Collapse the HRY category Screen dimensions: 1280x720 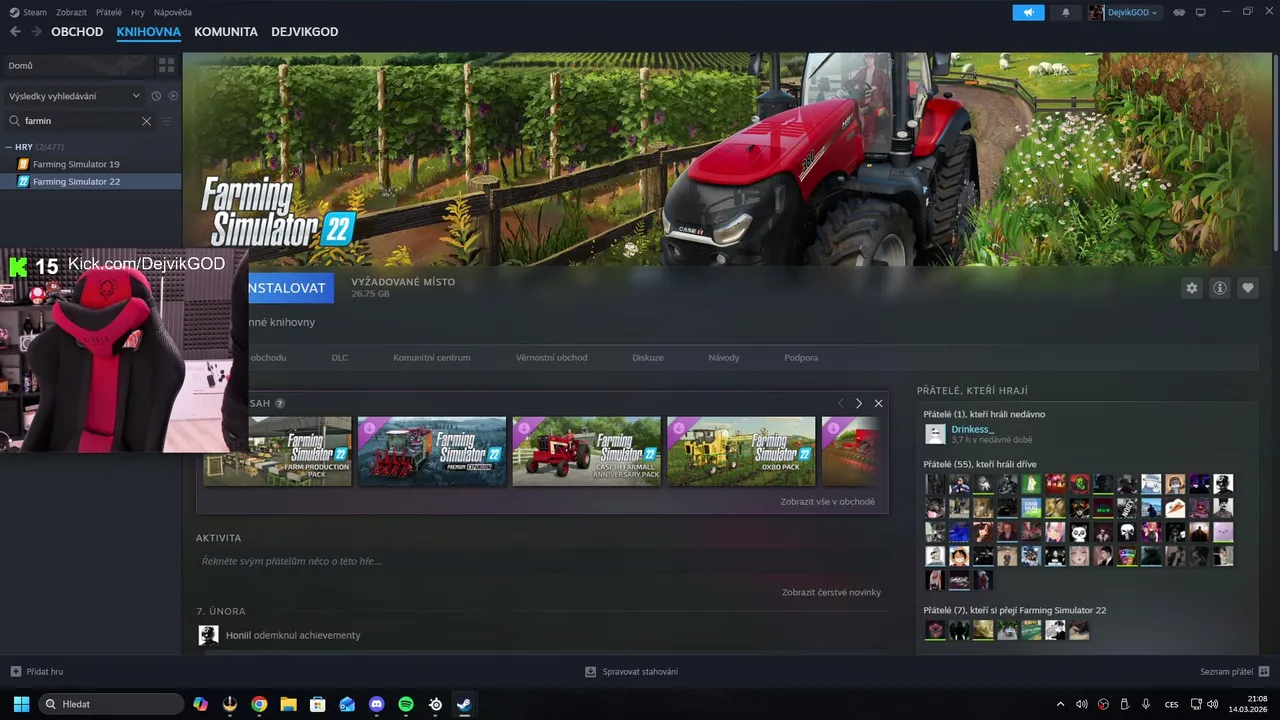tap(9, 147)
